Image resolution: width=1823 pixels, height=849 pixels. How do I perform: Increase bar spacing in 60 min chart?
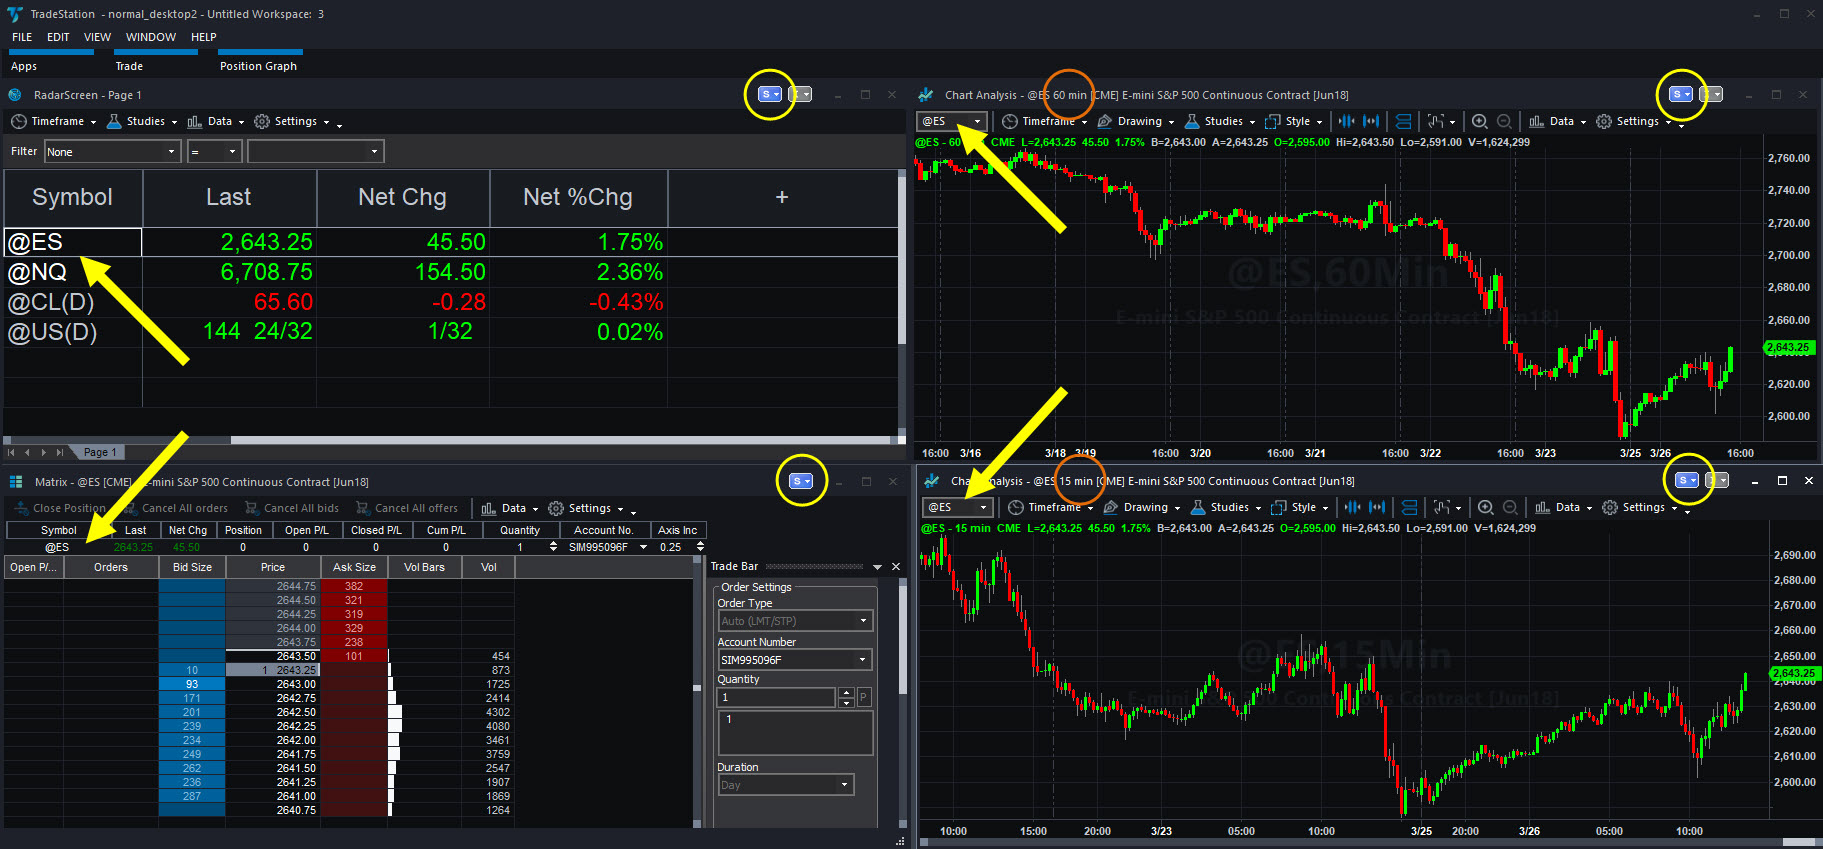(x=1371, y=121)
